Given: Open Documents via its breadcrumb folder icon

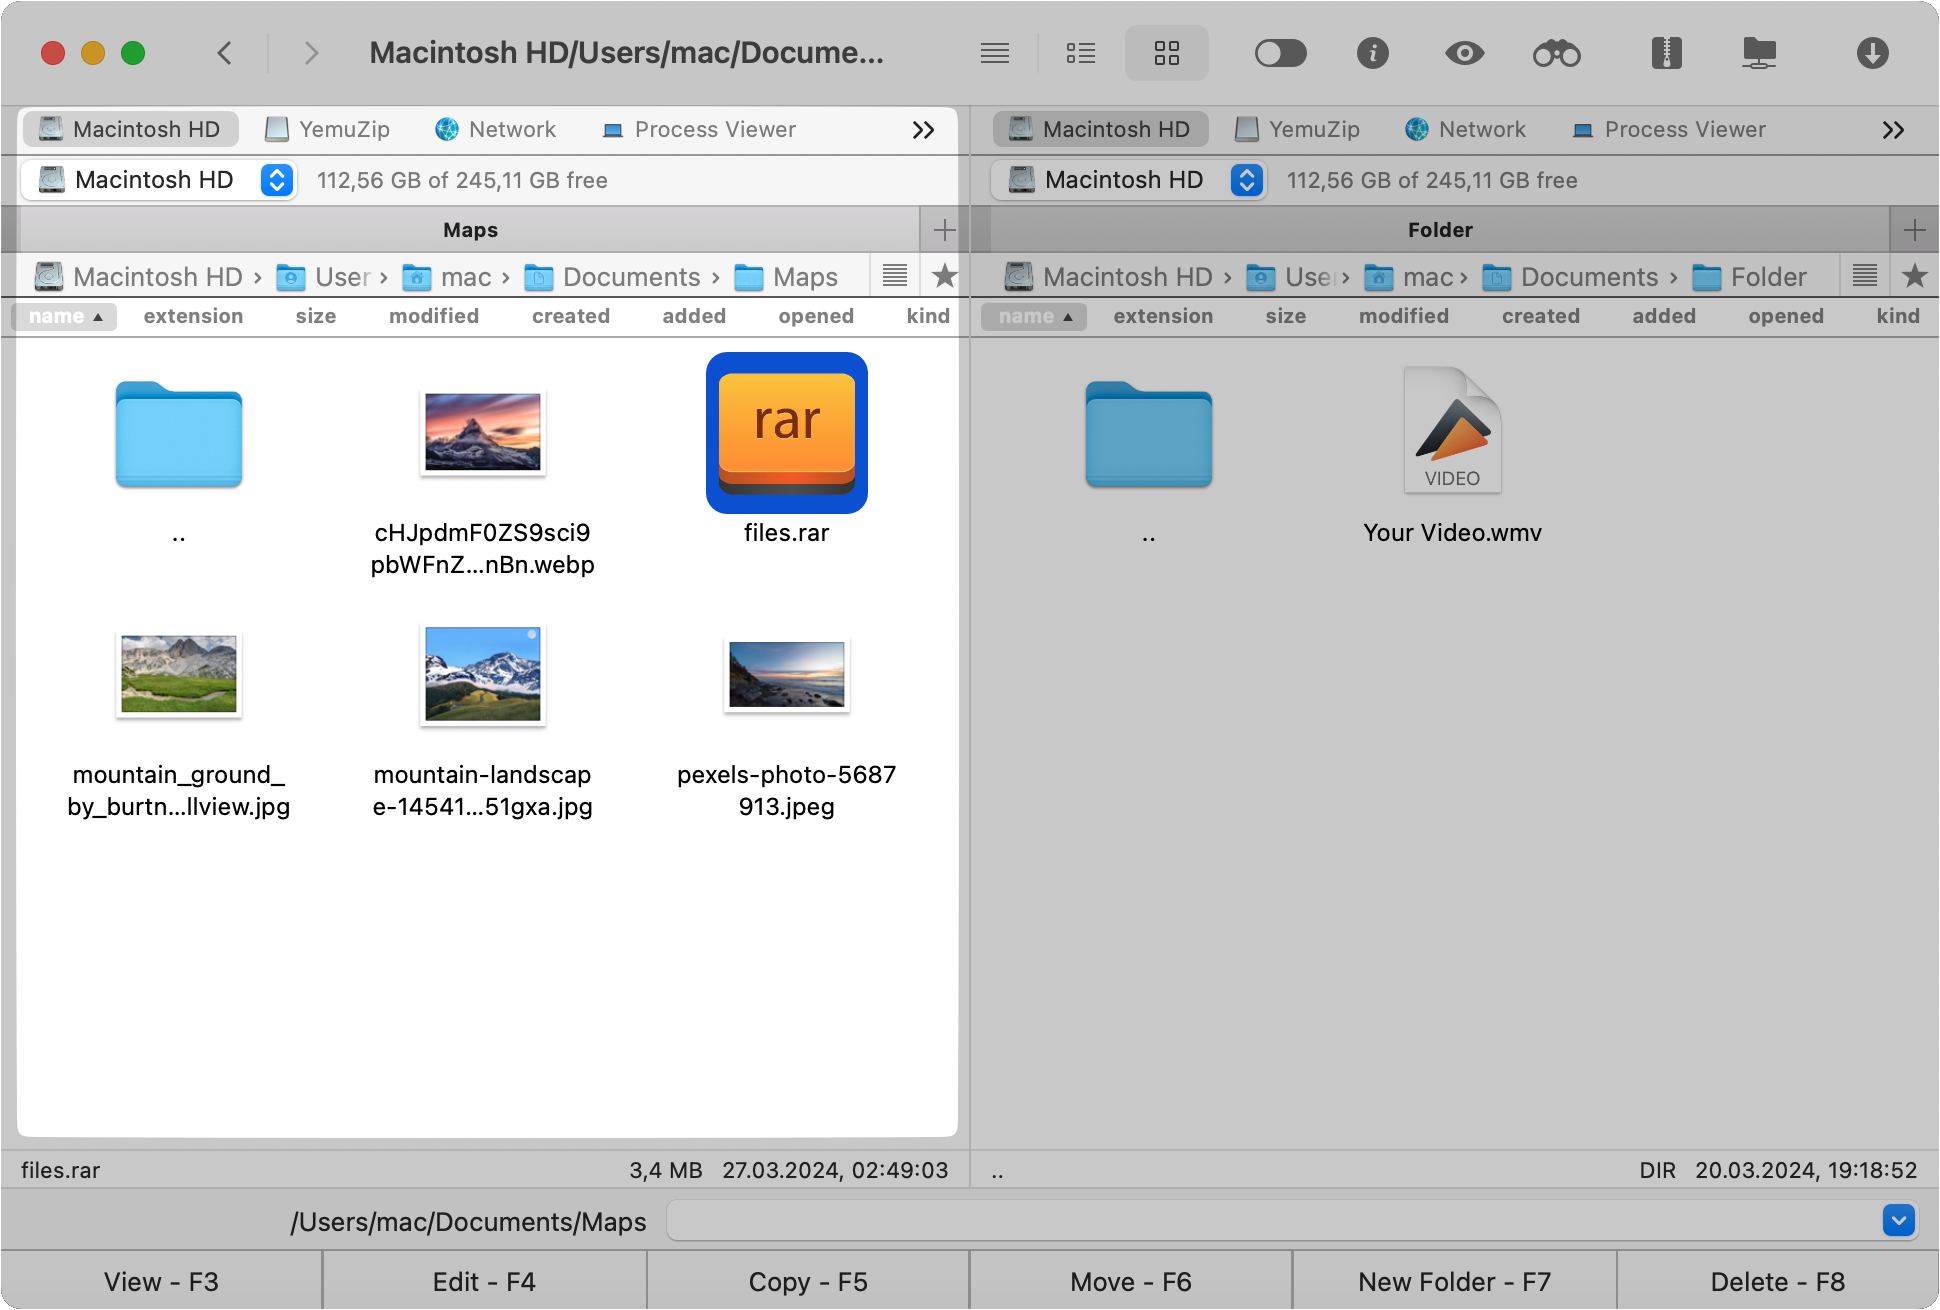Looking at the screenshot, I should 540,277.
